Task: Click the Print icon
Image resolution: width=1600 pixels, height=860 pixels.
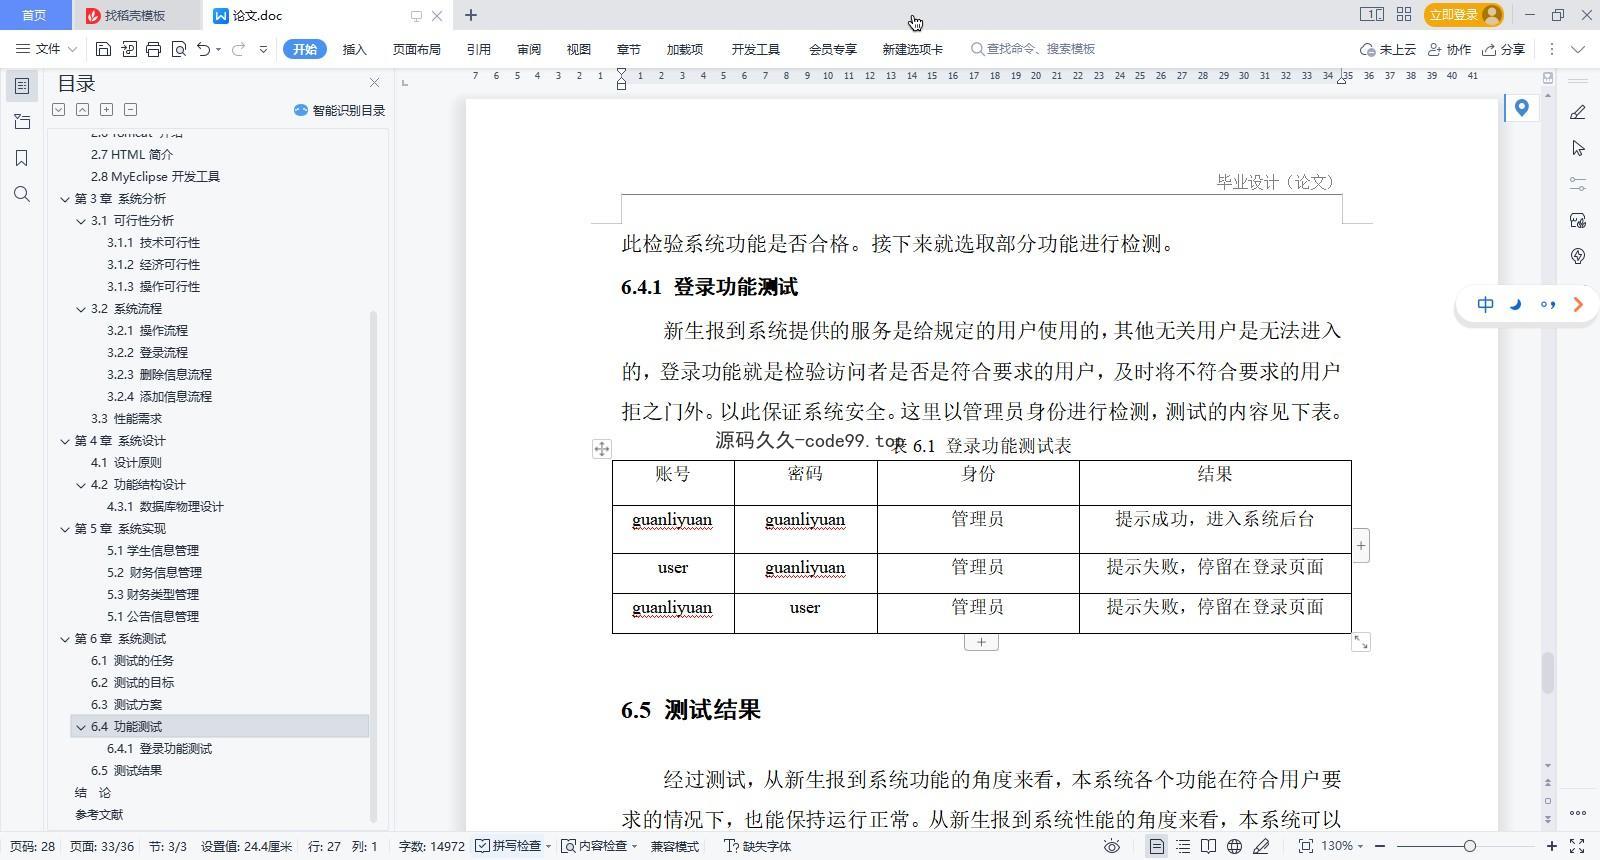Action: 153,49
